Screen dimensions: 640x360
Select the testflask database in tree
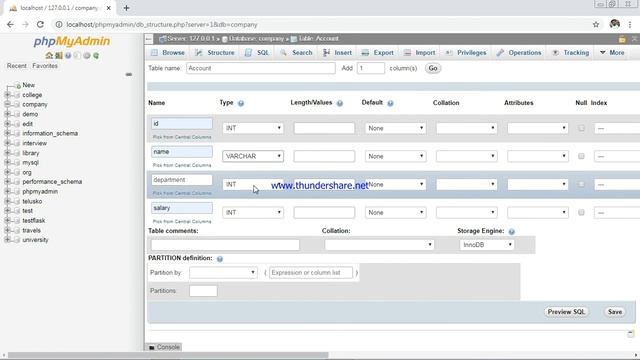(x=34, y=221)
